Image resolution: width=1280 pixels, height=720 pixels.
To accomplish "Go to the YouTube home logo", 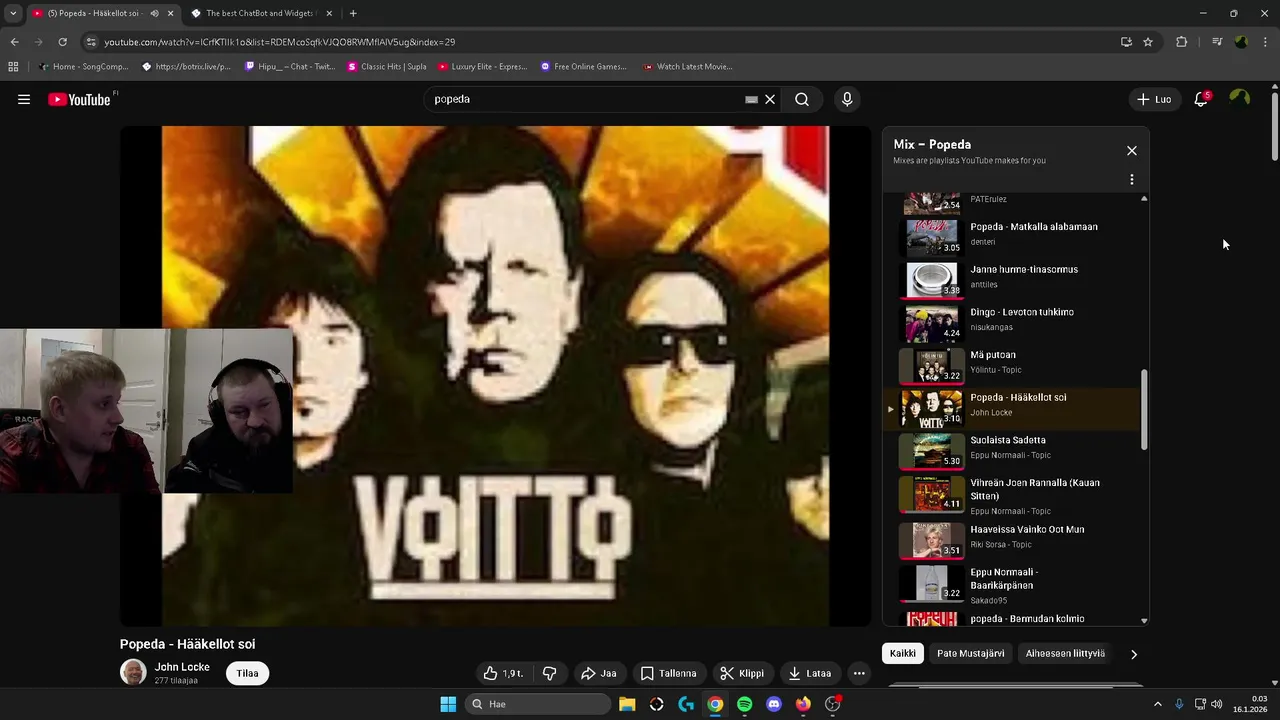I will (x=81, y=99).
